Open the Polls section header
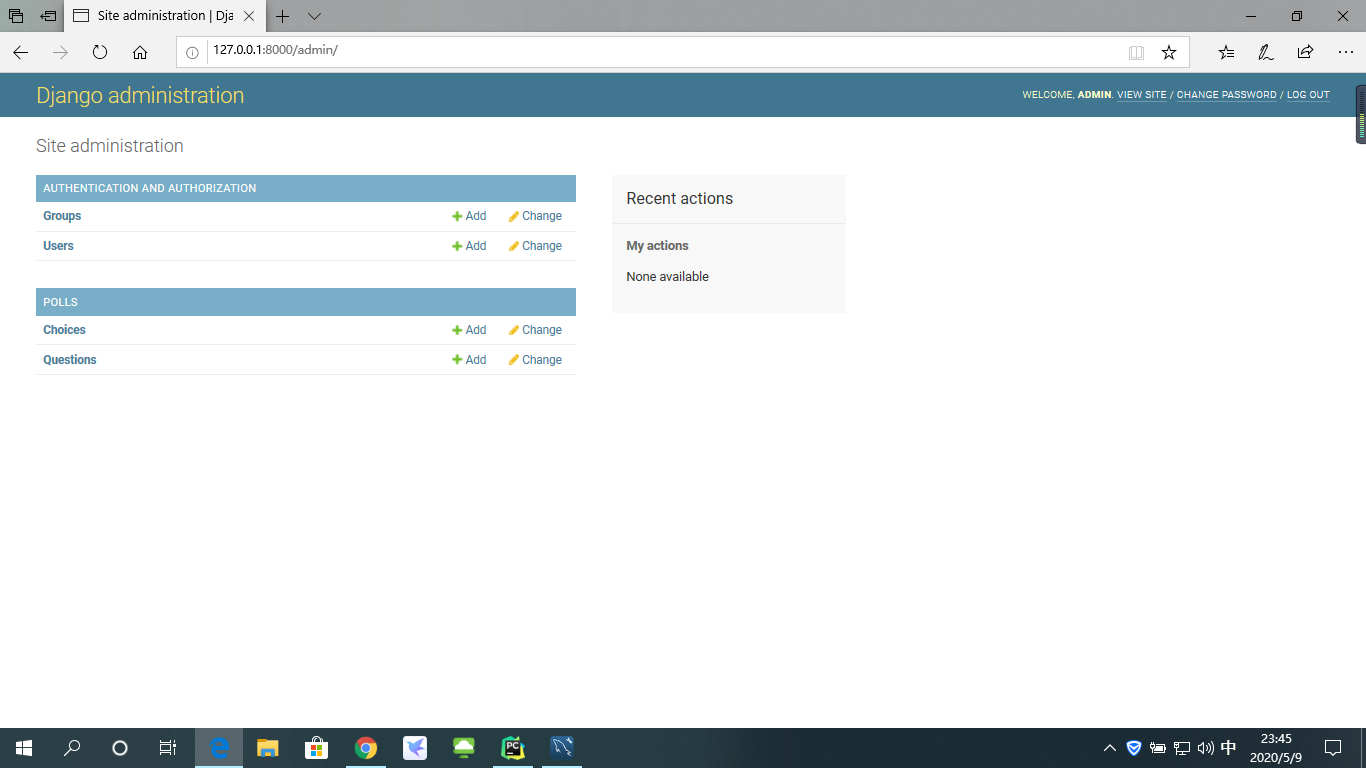1366x768 pixels. coord(60,302)
